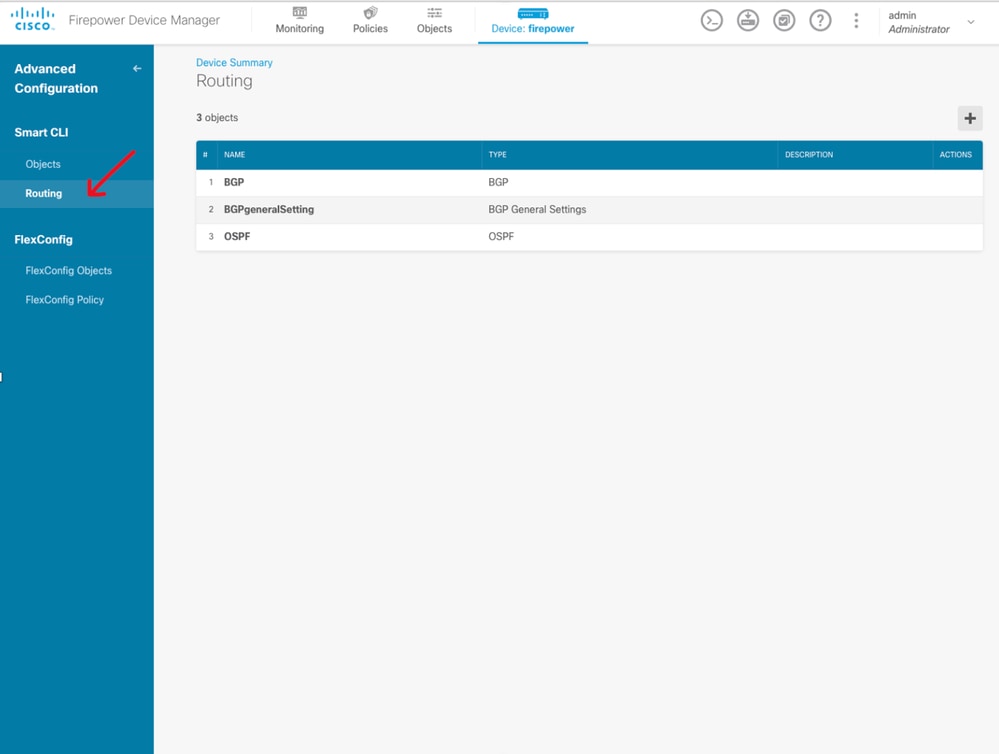Click the Smart CLI section heading
999x754 pixels.
coord(41,133)
